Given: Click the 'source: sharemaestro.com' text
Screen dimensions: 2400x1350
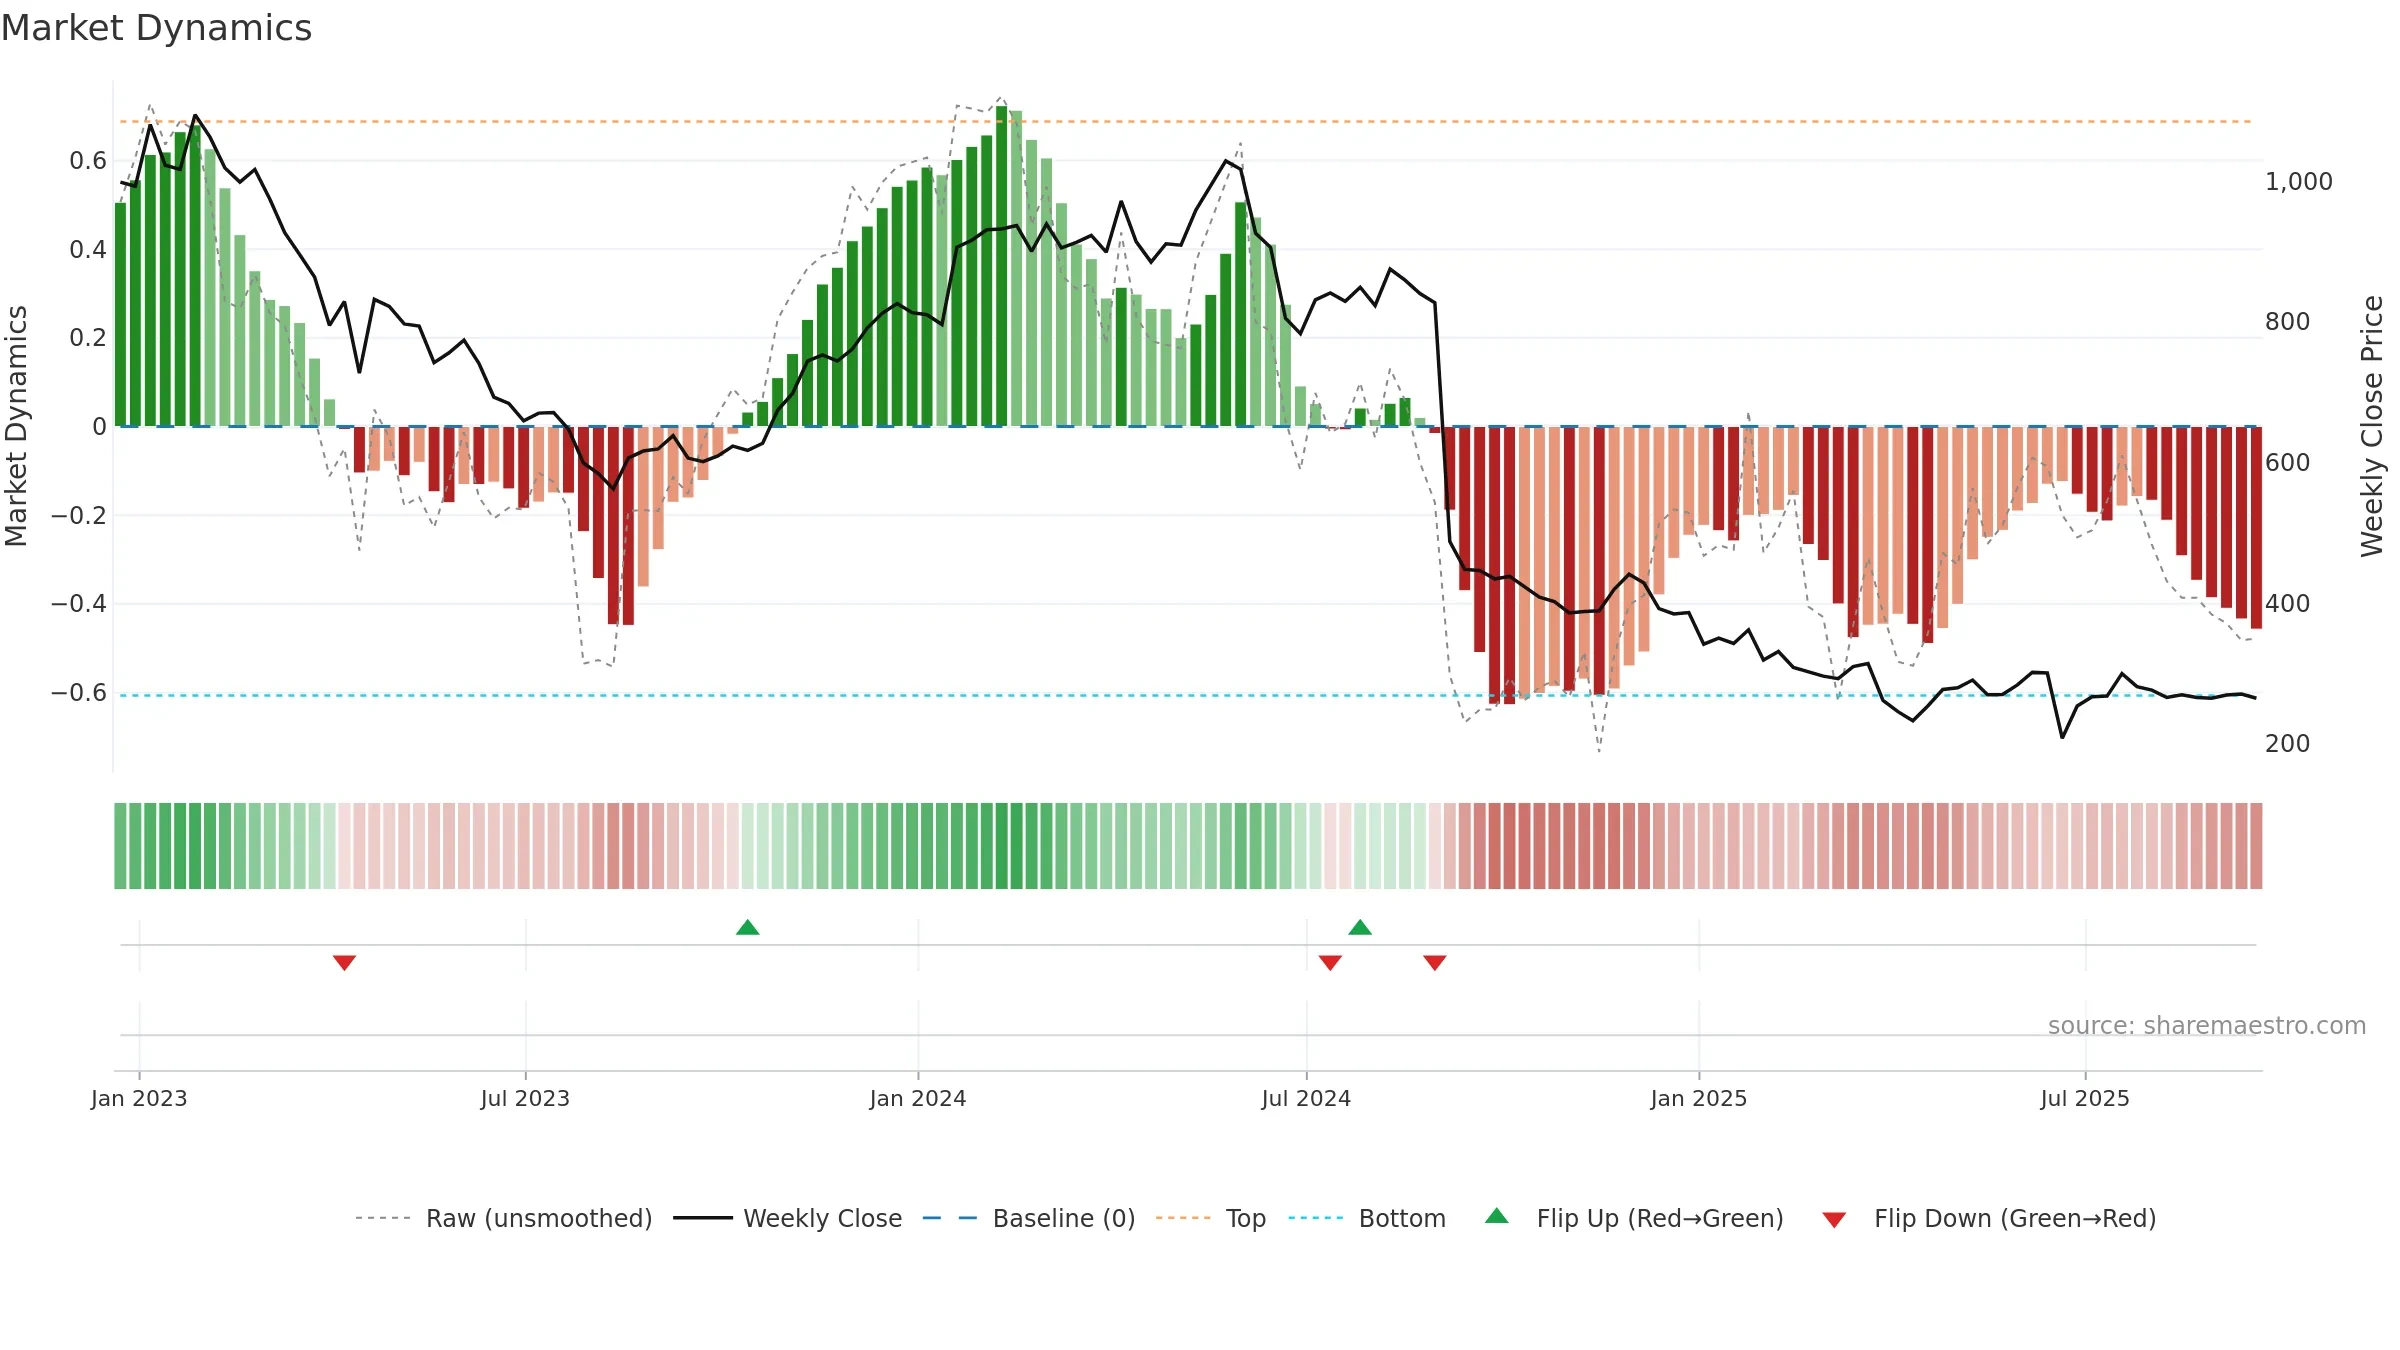Looking at the screenshot, I should point(2207,1025).
